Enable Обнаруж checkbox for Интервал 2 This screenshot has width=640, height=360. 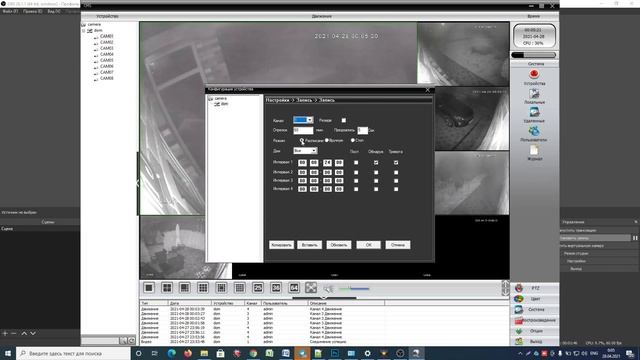click(376, 172)
